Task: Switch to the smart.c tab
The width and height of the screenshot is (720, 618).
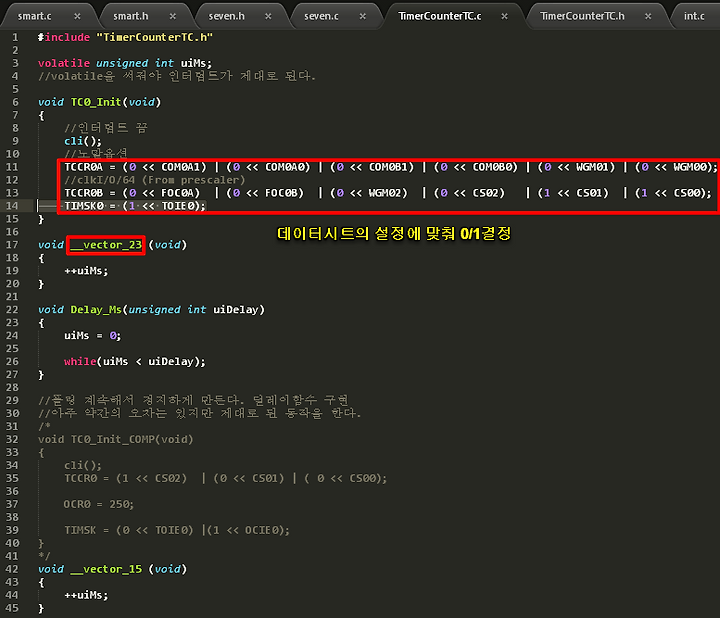Action: pyautogui.click(x=34, y=16)
